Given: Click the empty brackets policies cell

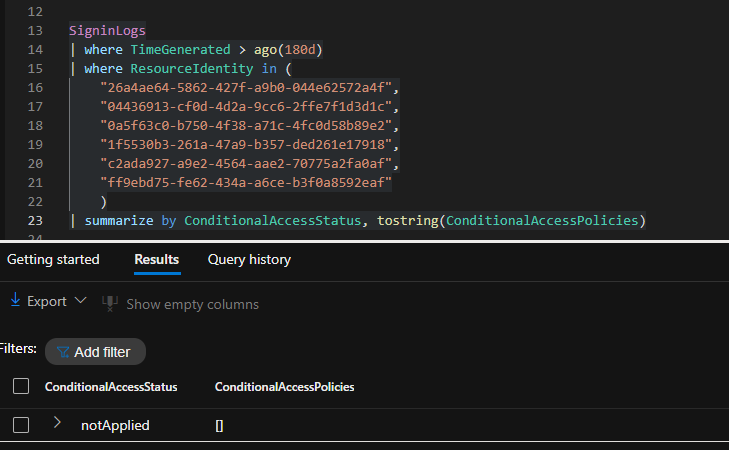Looking at the screenshot, I should pyautogui.click(x=219, y=425).
